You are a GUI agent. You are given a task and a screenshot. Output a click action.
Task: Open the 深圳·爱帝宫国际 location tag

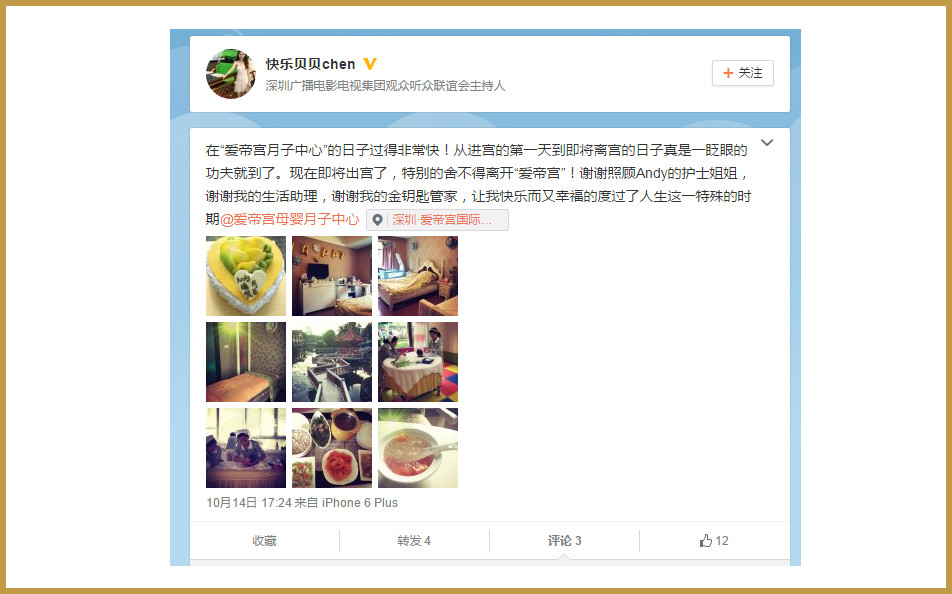pyautogui.click(x=437, y=220)
